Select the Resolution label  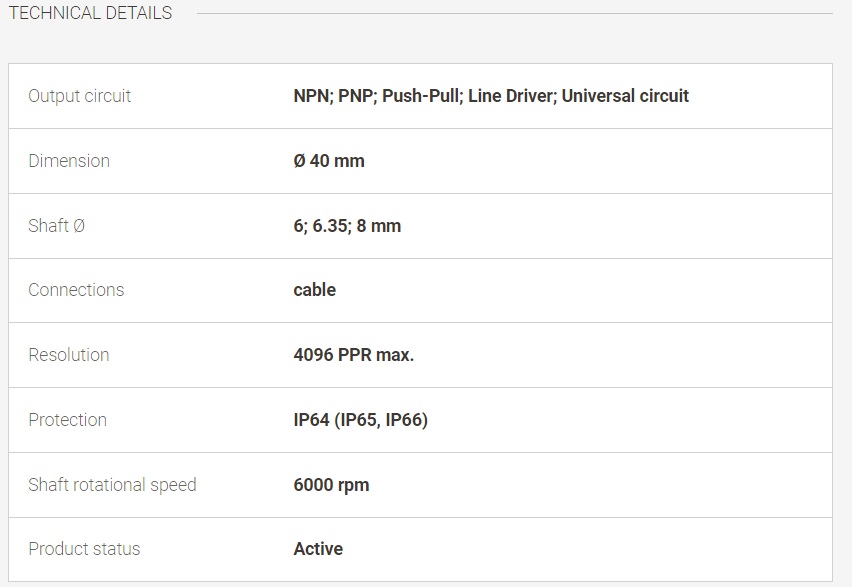[69, 355]
